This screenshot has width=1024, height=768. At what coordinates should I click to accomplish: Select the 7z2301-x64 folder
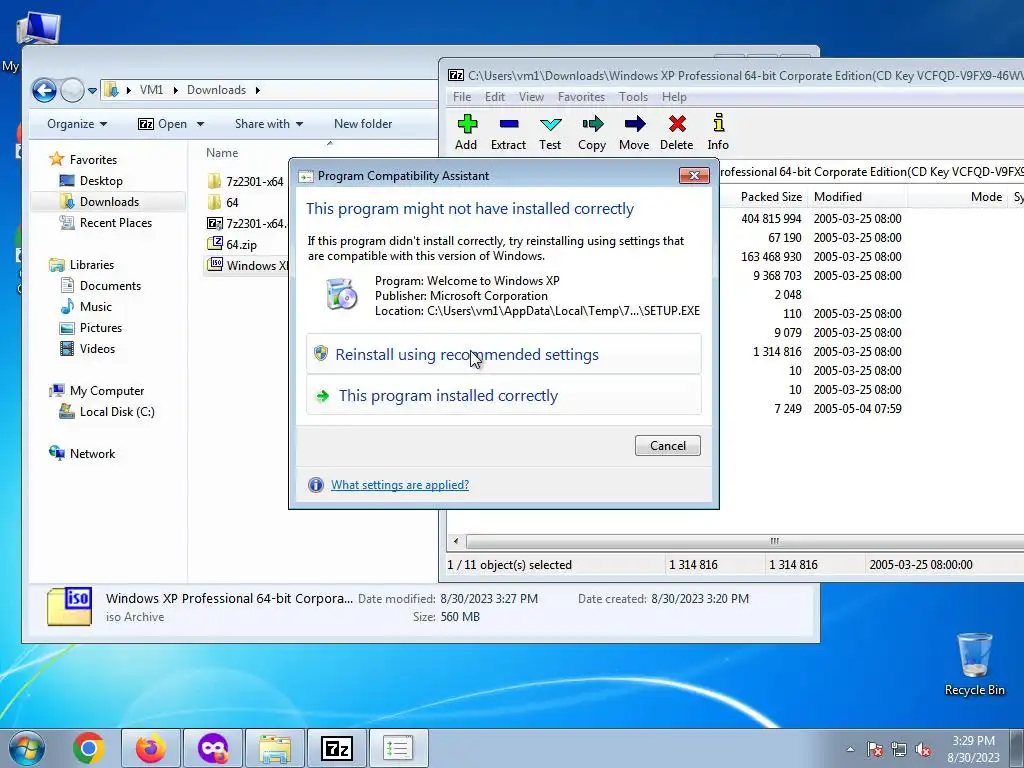point(246,181)
